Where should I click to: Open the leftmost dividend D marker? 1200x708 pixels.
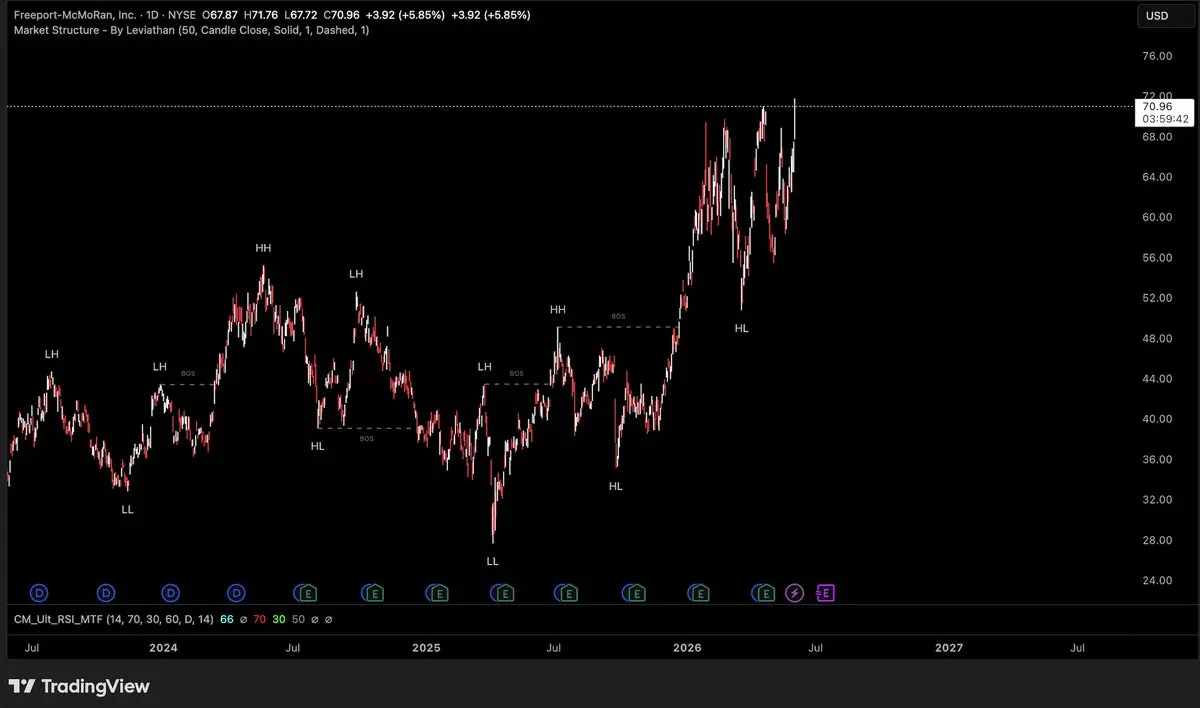point(40,593)
